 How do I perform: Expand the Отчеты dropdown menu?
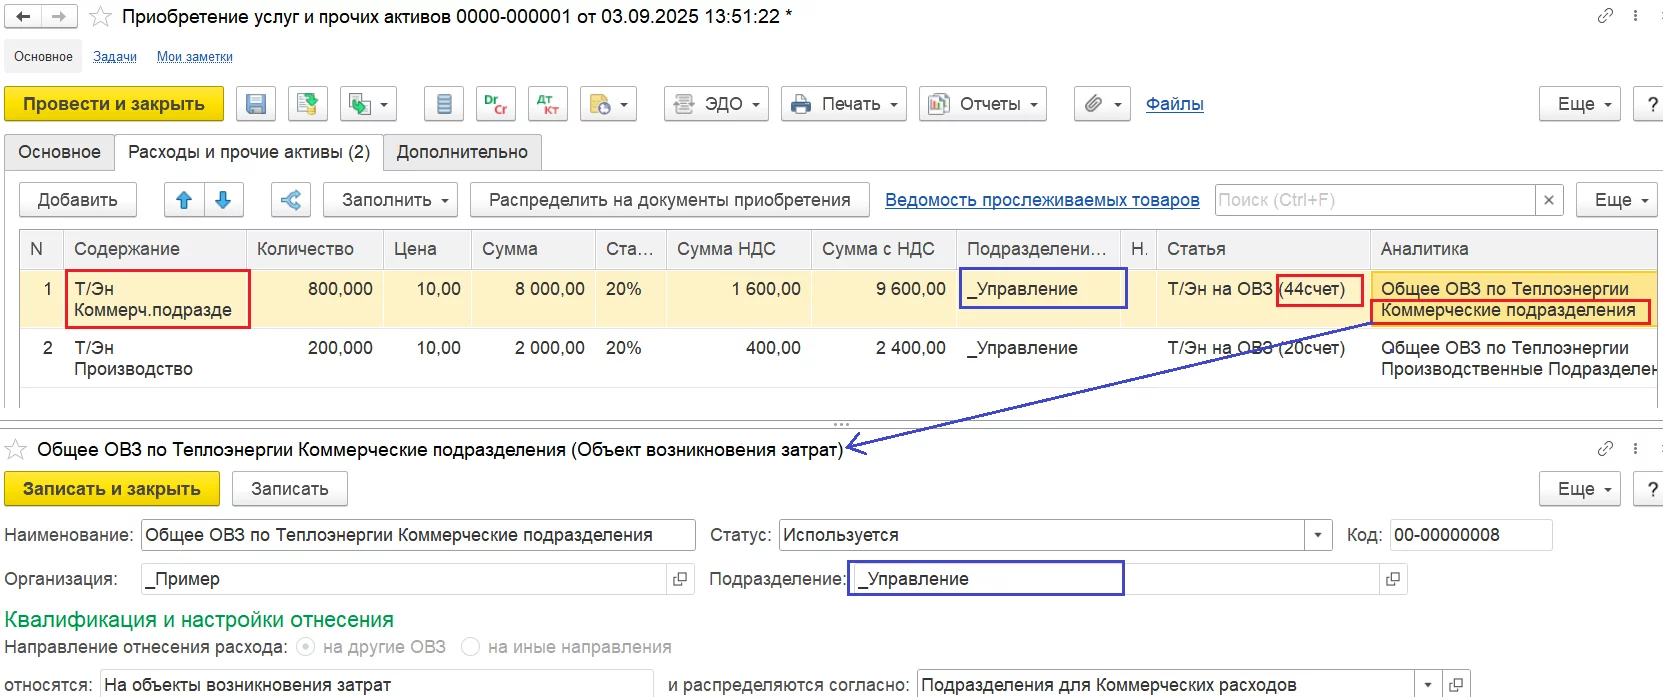tap(983, 104)
